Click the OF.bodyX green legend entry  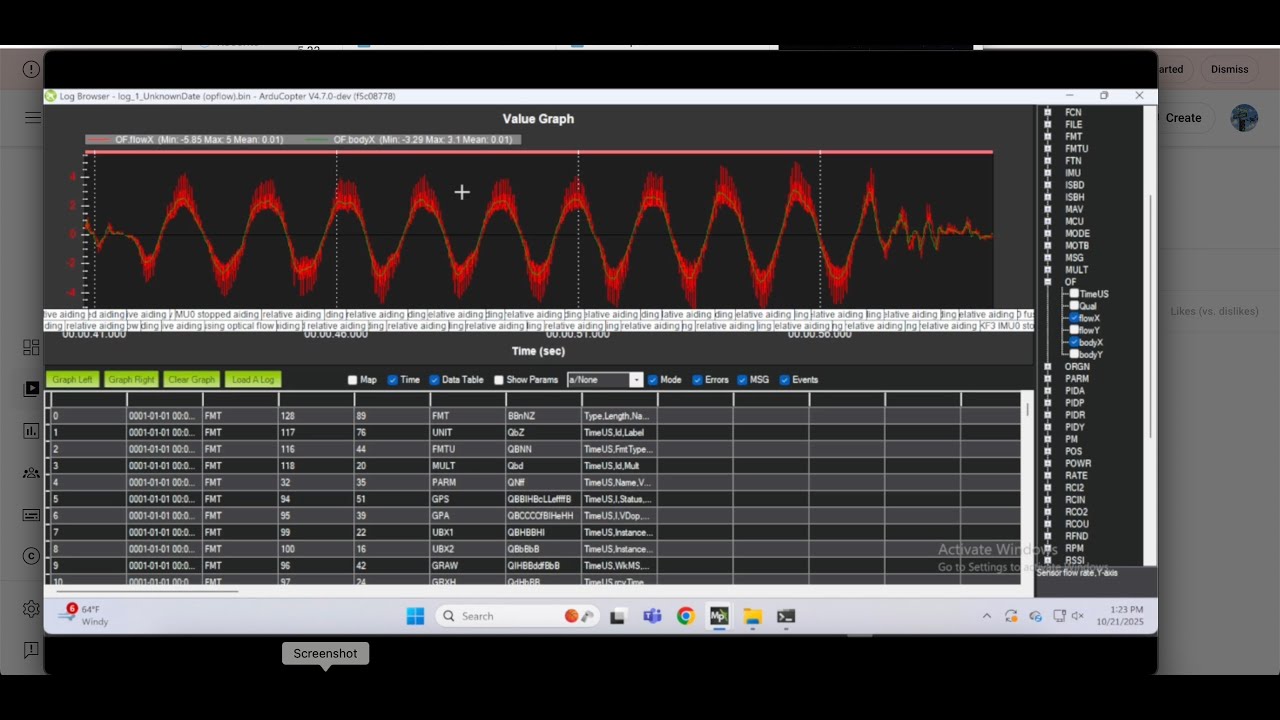point(412,140)
